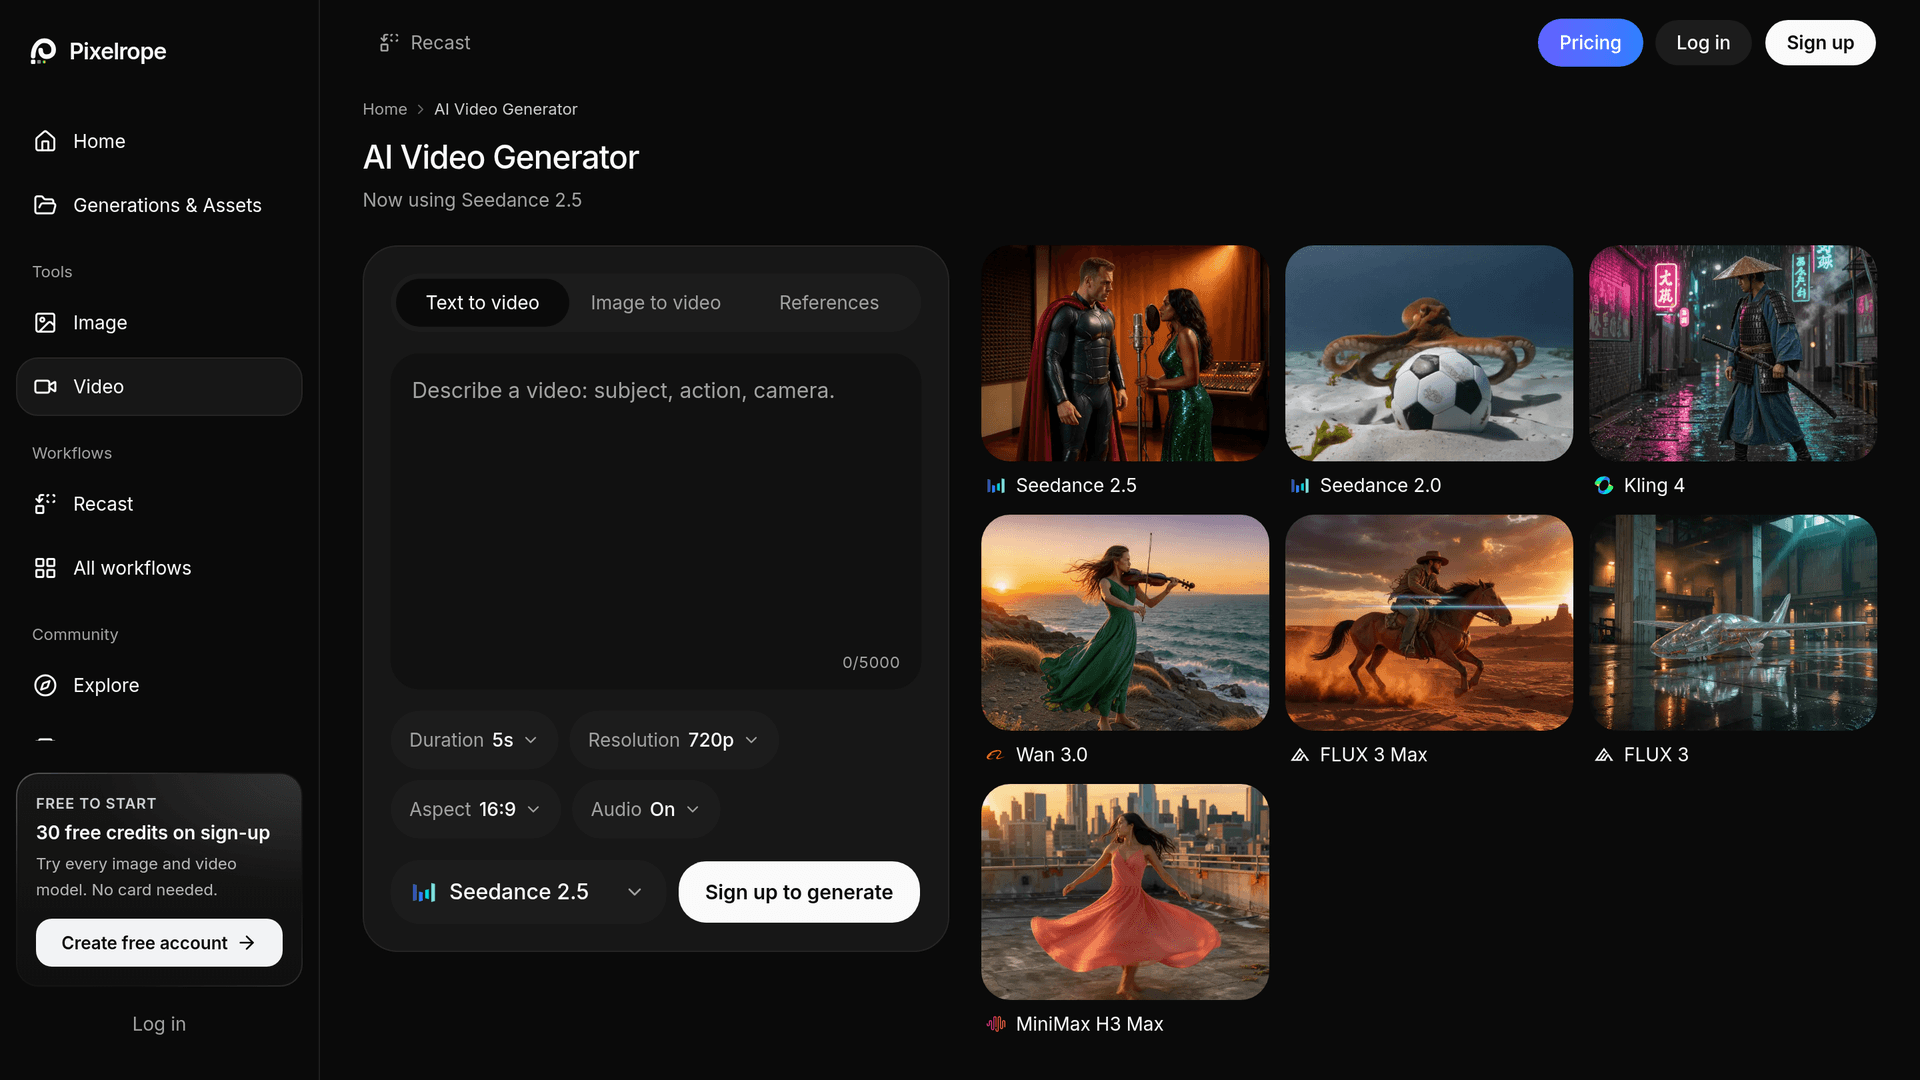This screenshot has width=1920, height=1080.
Task: Open the samurai neon street thumbnail
Action: coord(1733,353)
